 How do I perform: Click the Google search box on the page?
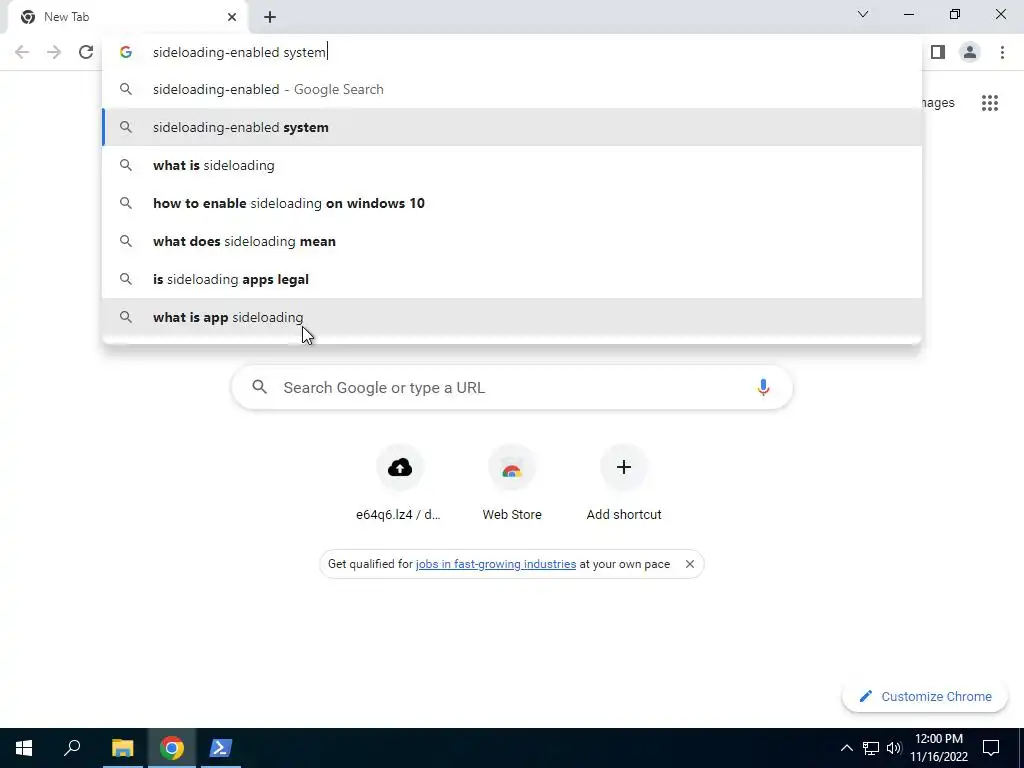pyautogui.click(x=512, y=387)
